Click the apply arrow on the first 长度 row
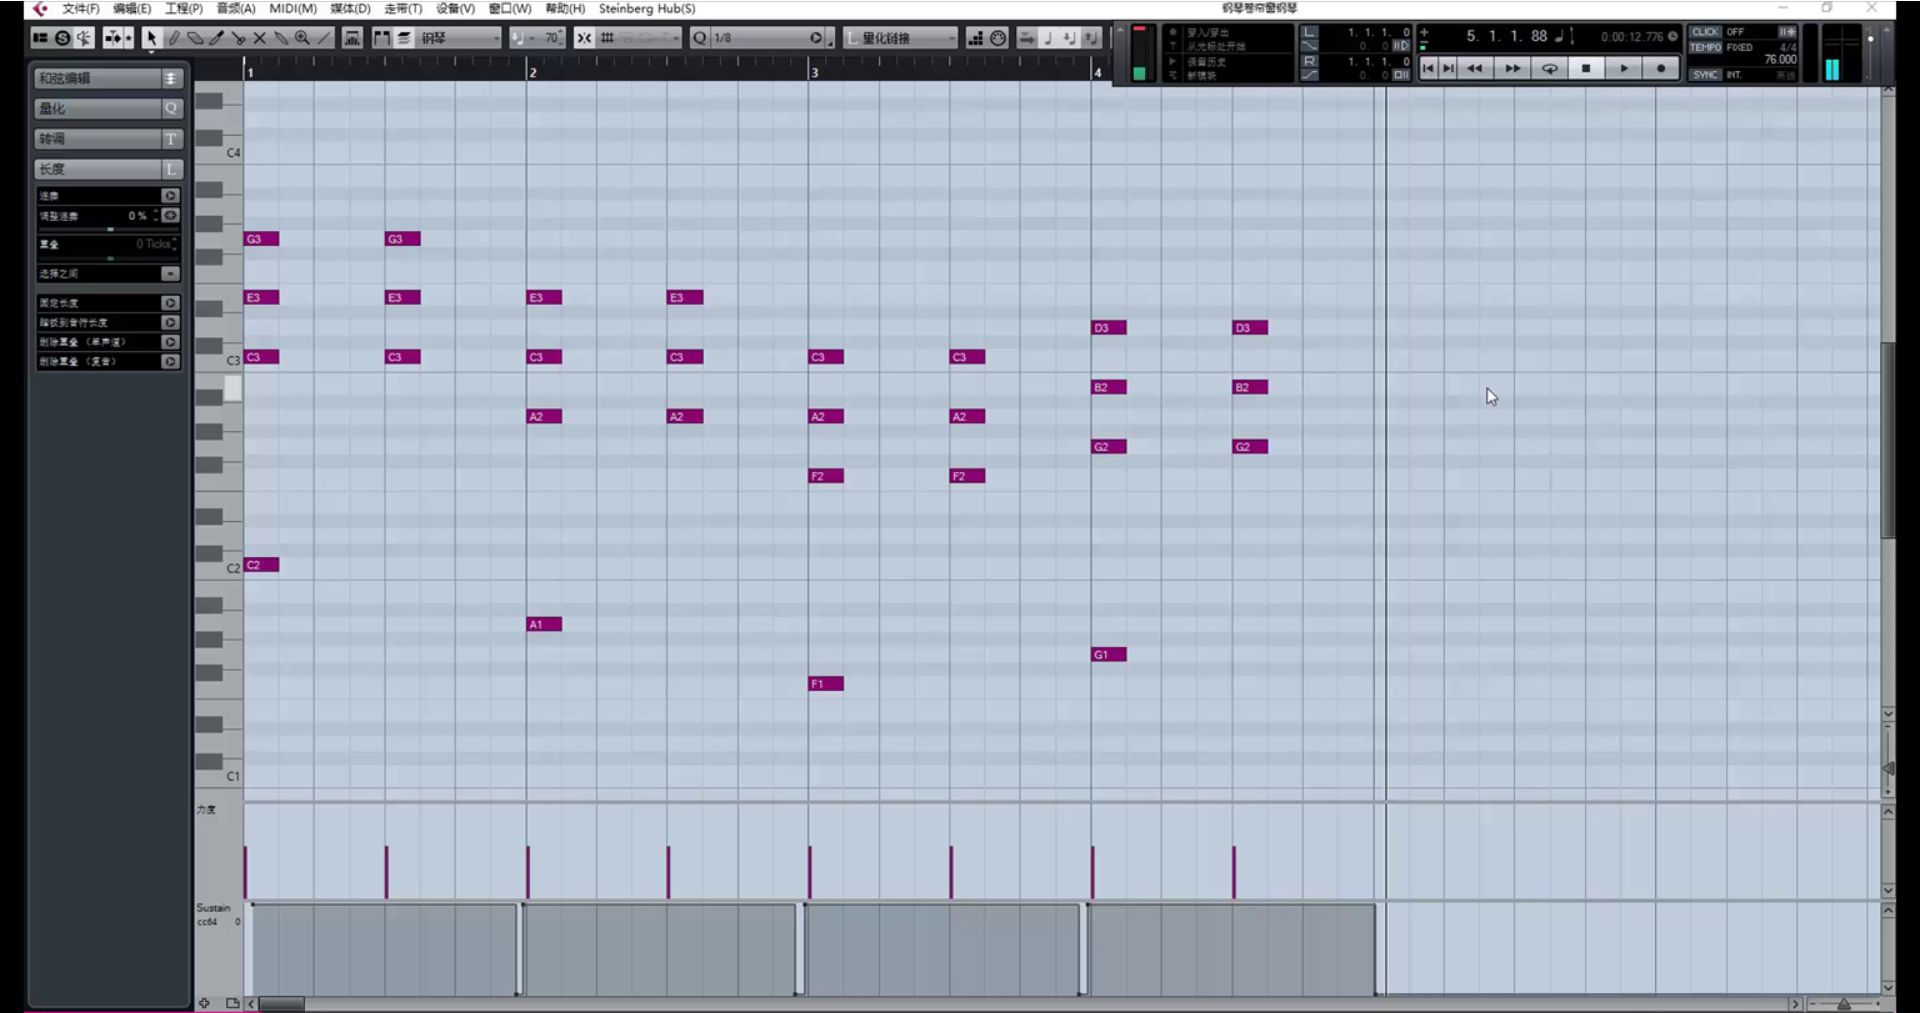This screenshot has width=1920, height=1013. [170, 196]
